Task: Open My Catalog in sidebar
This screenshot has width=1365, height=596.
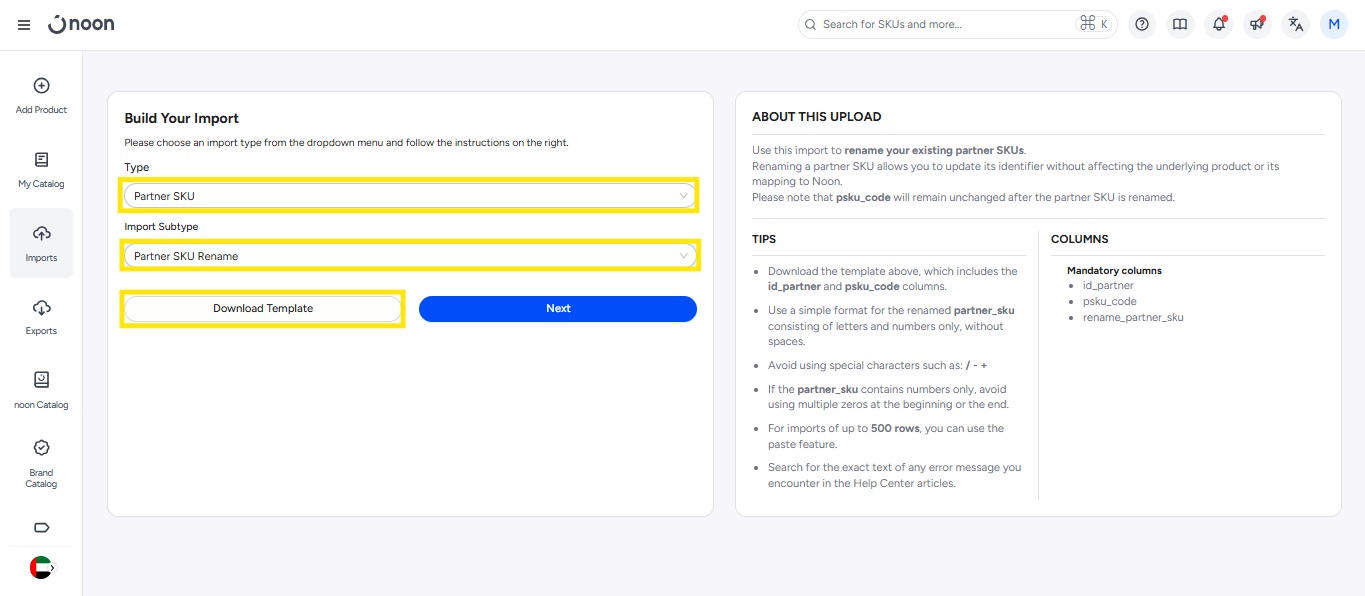Action: pos(41,170)
